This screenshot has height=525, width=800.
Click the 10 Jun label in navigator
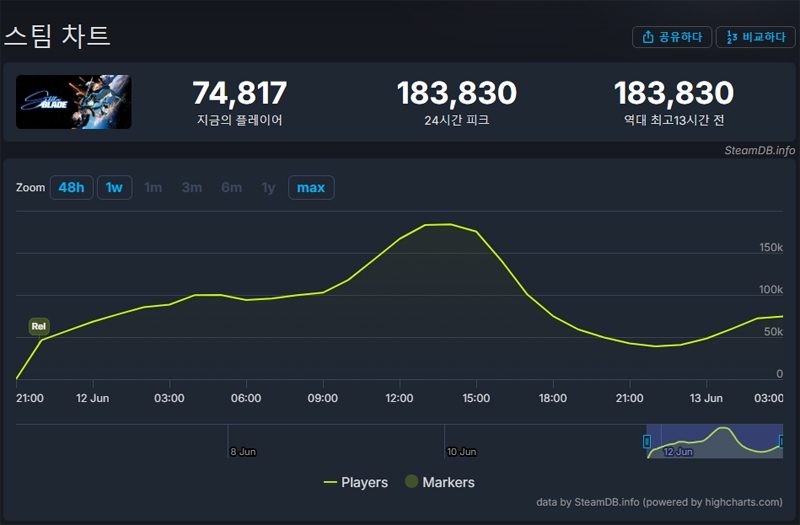pos(462,452)
